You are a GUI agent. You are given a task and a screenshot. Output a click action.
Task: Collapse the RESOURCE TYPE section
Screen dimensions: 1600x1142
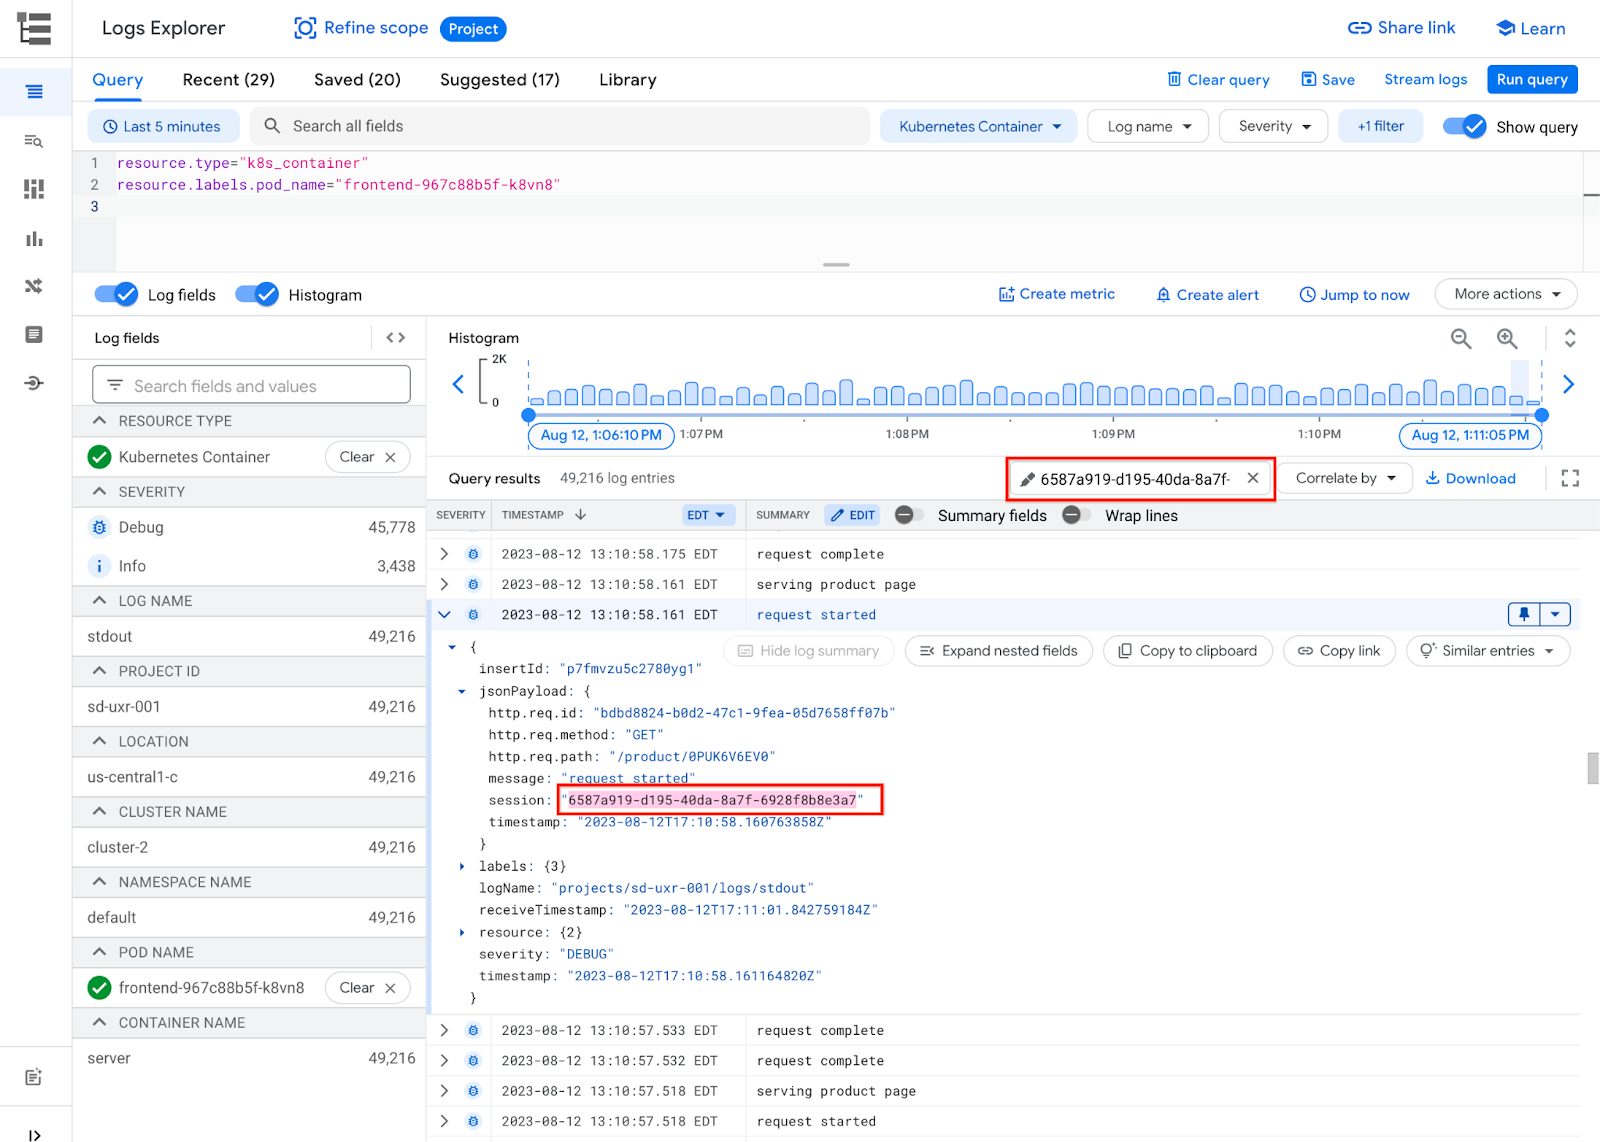tap(99, 421)
